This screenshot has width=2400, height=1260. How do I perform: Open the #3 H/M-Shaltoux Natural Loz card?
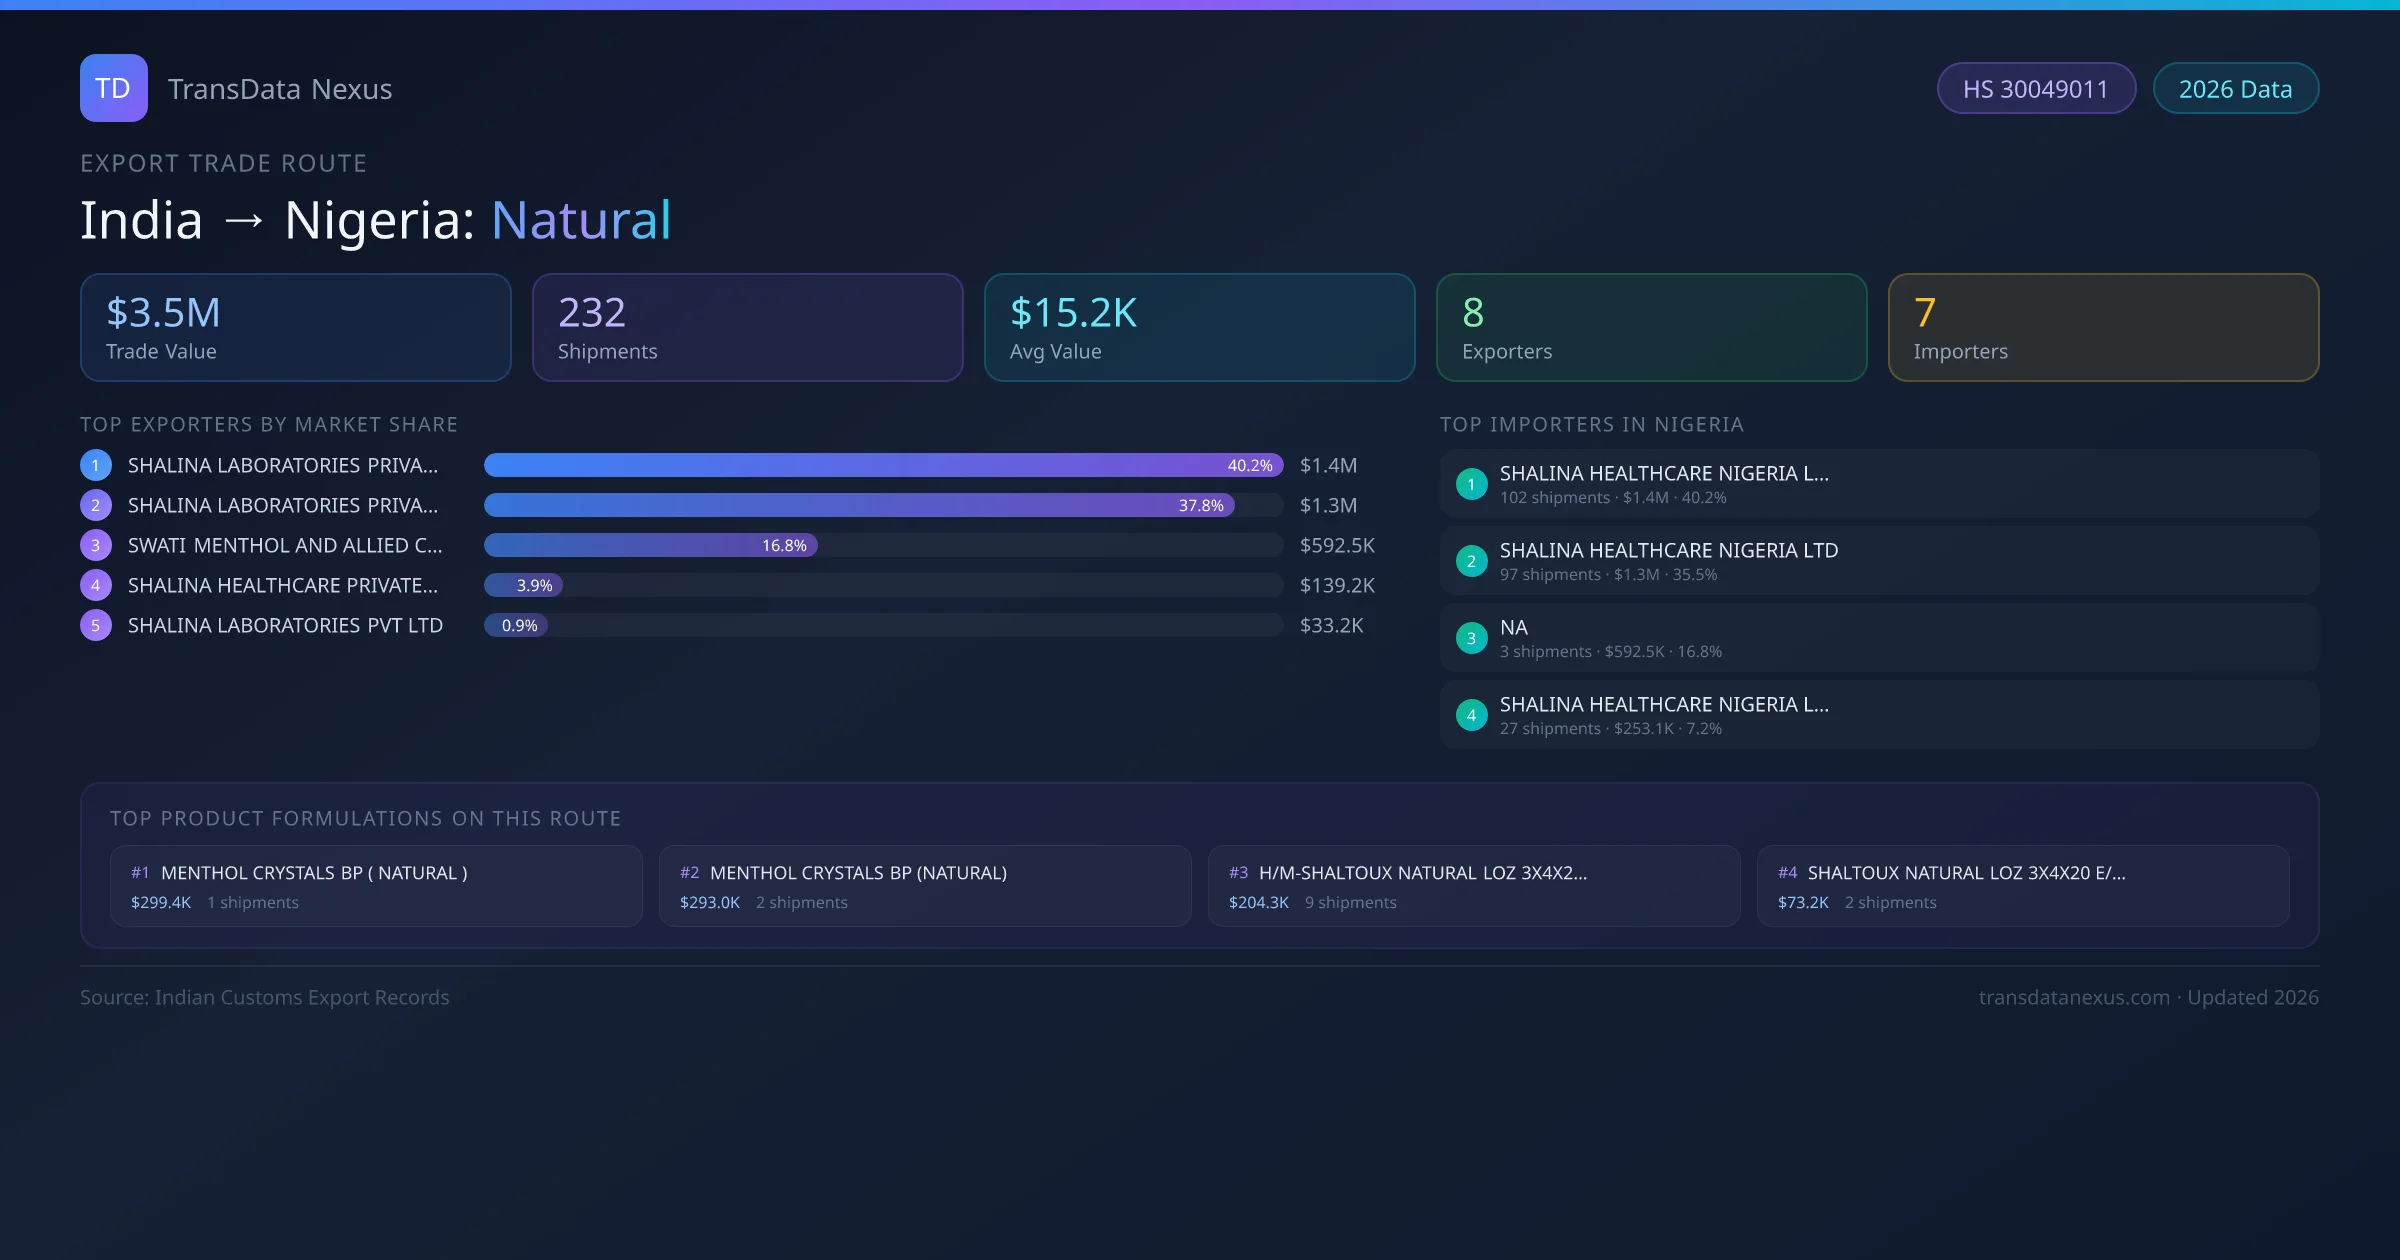(x=1473, y=886)
